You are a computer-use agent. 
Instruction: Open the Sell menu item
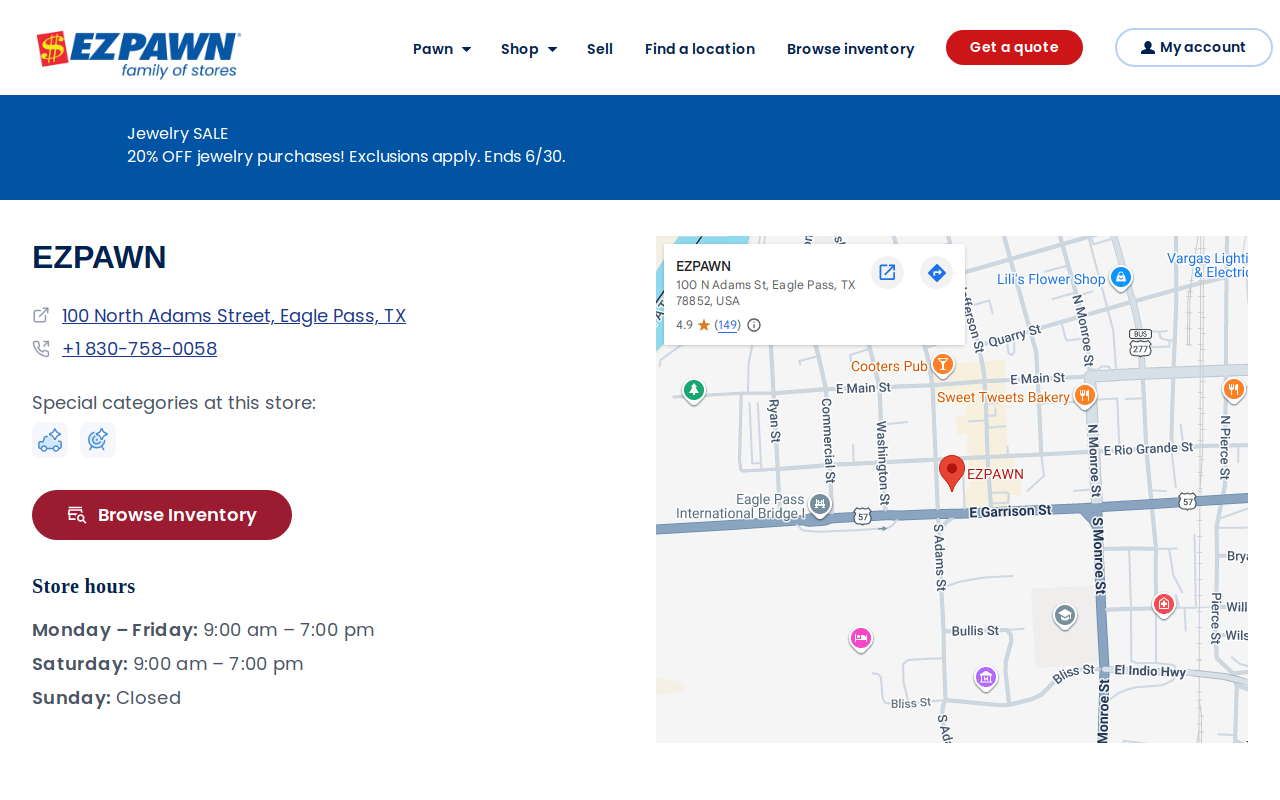(600, 49)
